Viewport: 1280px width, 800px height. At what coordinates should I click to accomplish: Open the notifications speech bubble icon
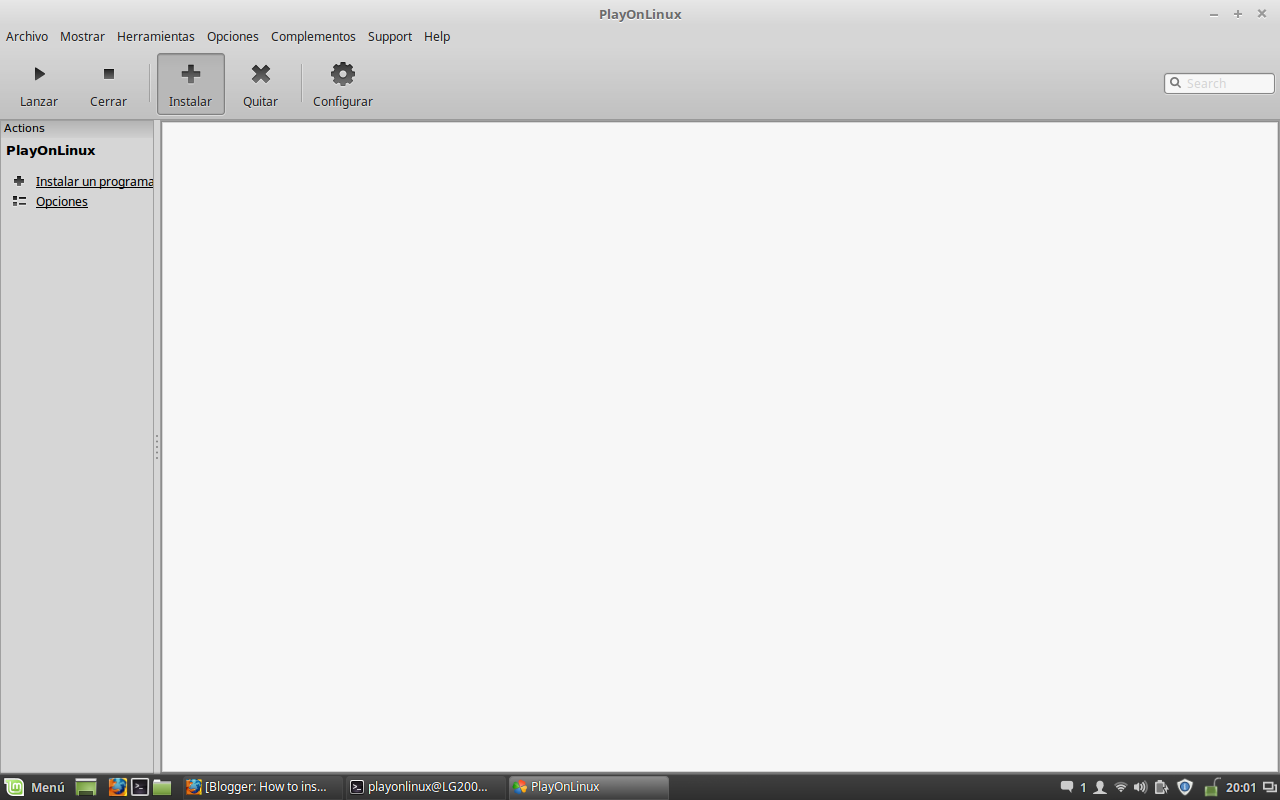tap(1067, 787)
